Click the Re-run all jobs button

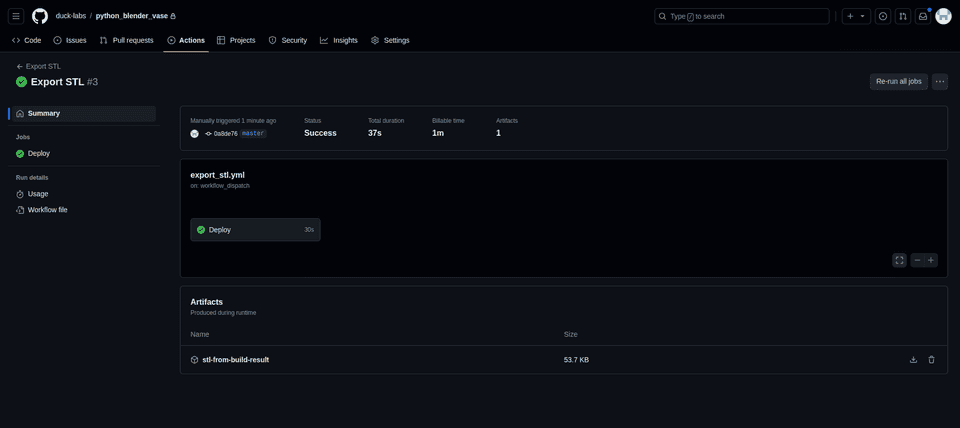click(898, 82)
